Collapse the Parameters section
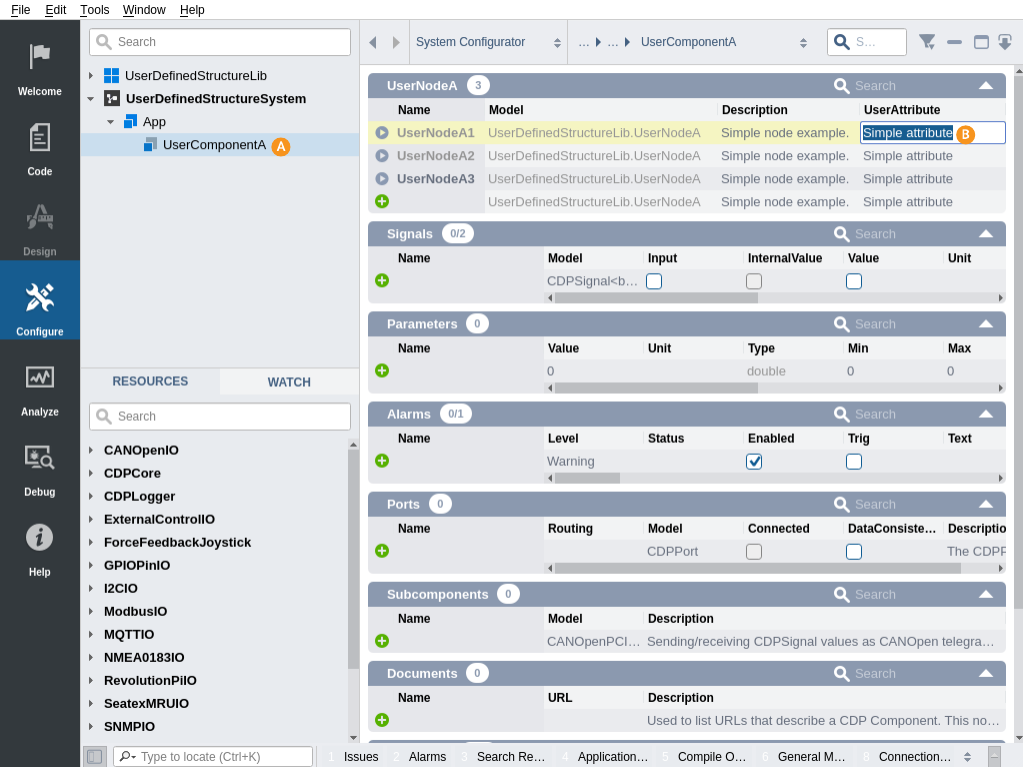Viewport: 1023px width, 767px height. coord(985,324)
